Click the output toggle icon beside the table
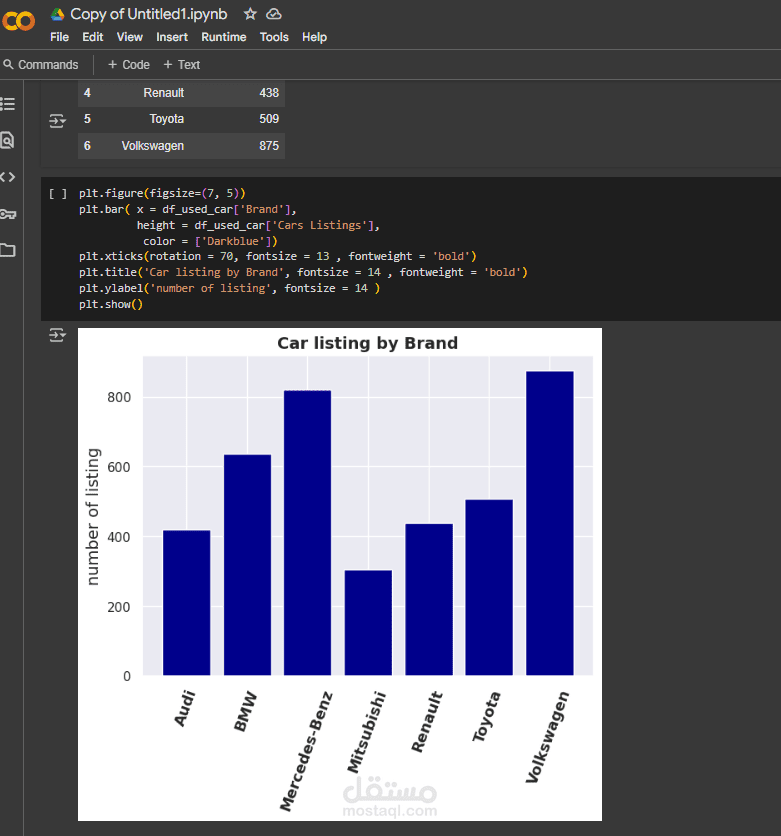This screenshot has height=836, width=781. 57,121
